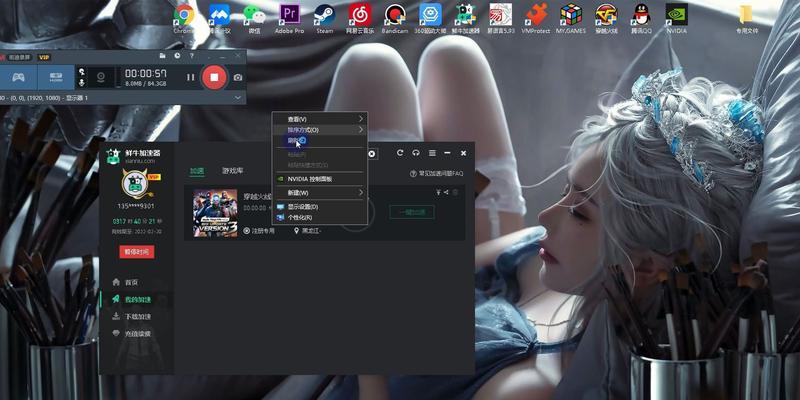Expand the 排序方式(O) submenu

click(x=320, y=130)
